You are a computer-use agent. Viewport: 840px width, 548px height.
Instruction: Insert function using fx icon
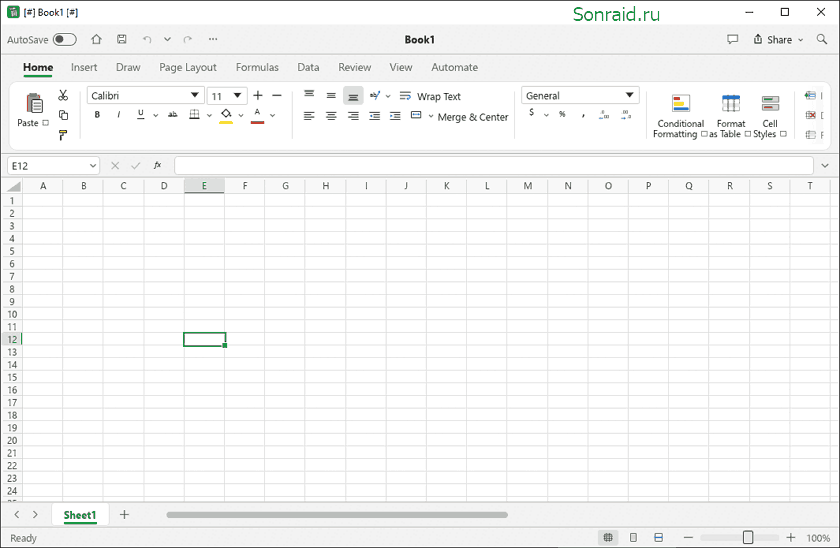[x=158, y=166]
